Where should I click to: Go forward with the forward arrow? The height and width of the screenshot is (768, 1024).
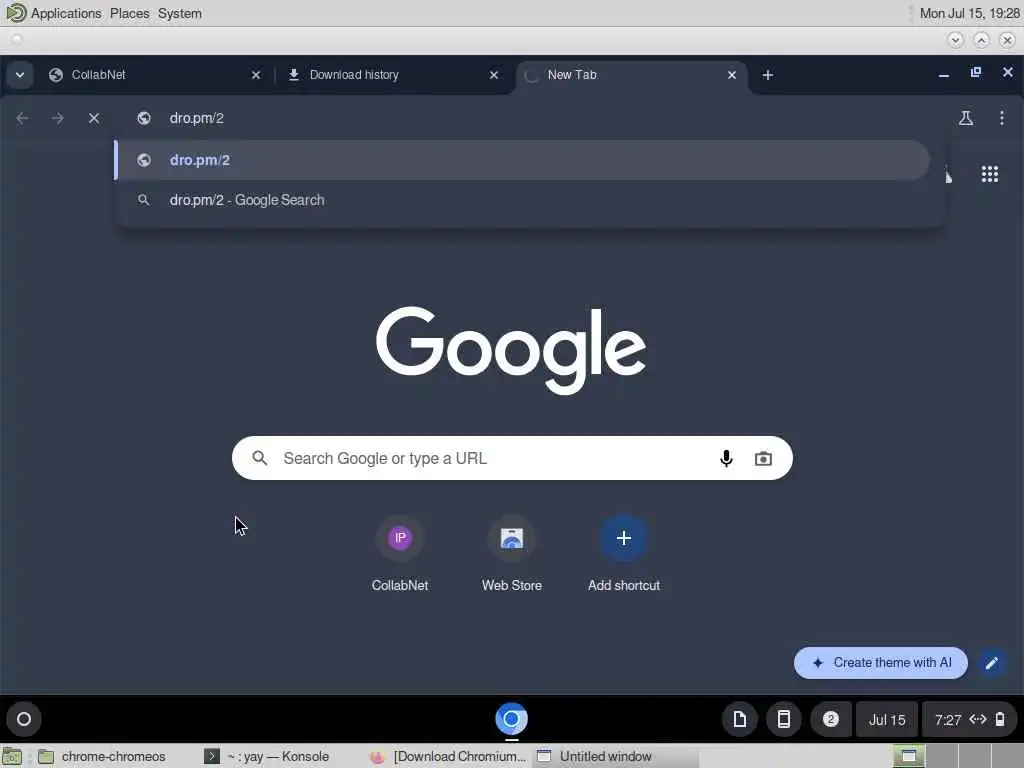(x=57, y=118)
